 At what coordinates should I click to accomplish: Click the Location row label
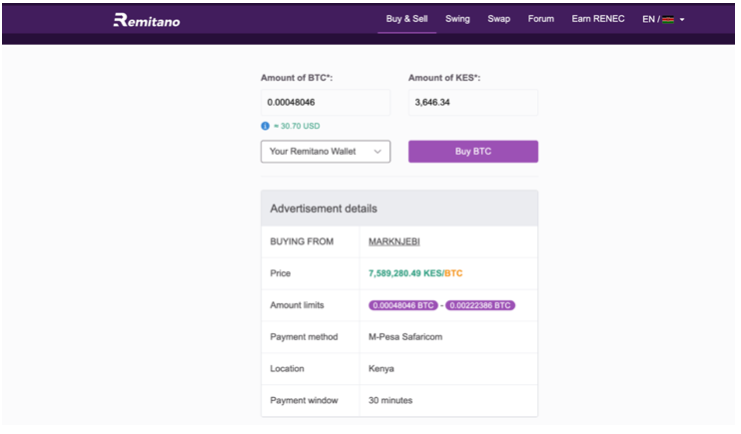pyautogui.click(x=287, y=369)
